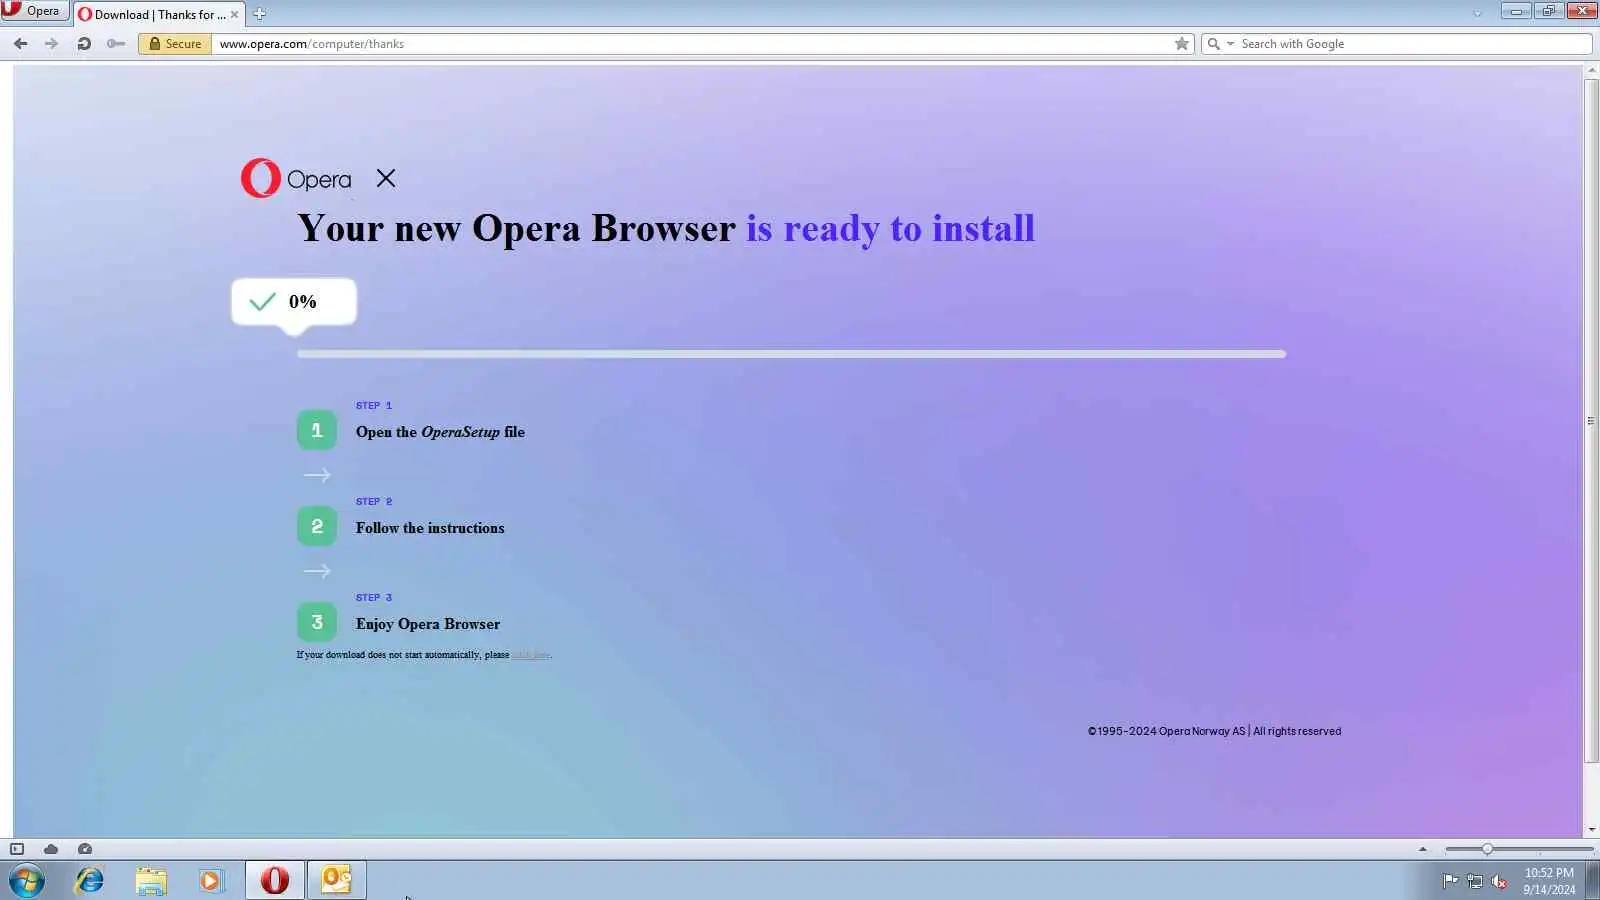Bookmark page with the star icon
Screen dimensions: 1600x900
(x=1182, y=43)
